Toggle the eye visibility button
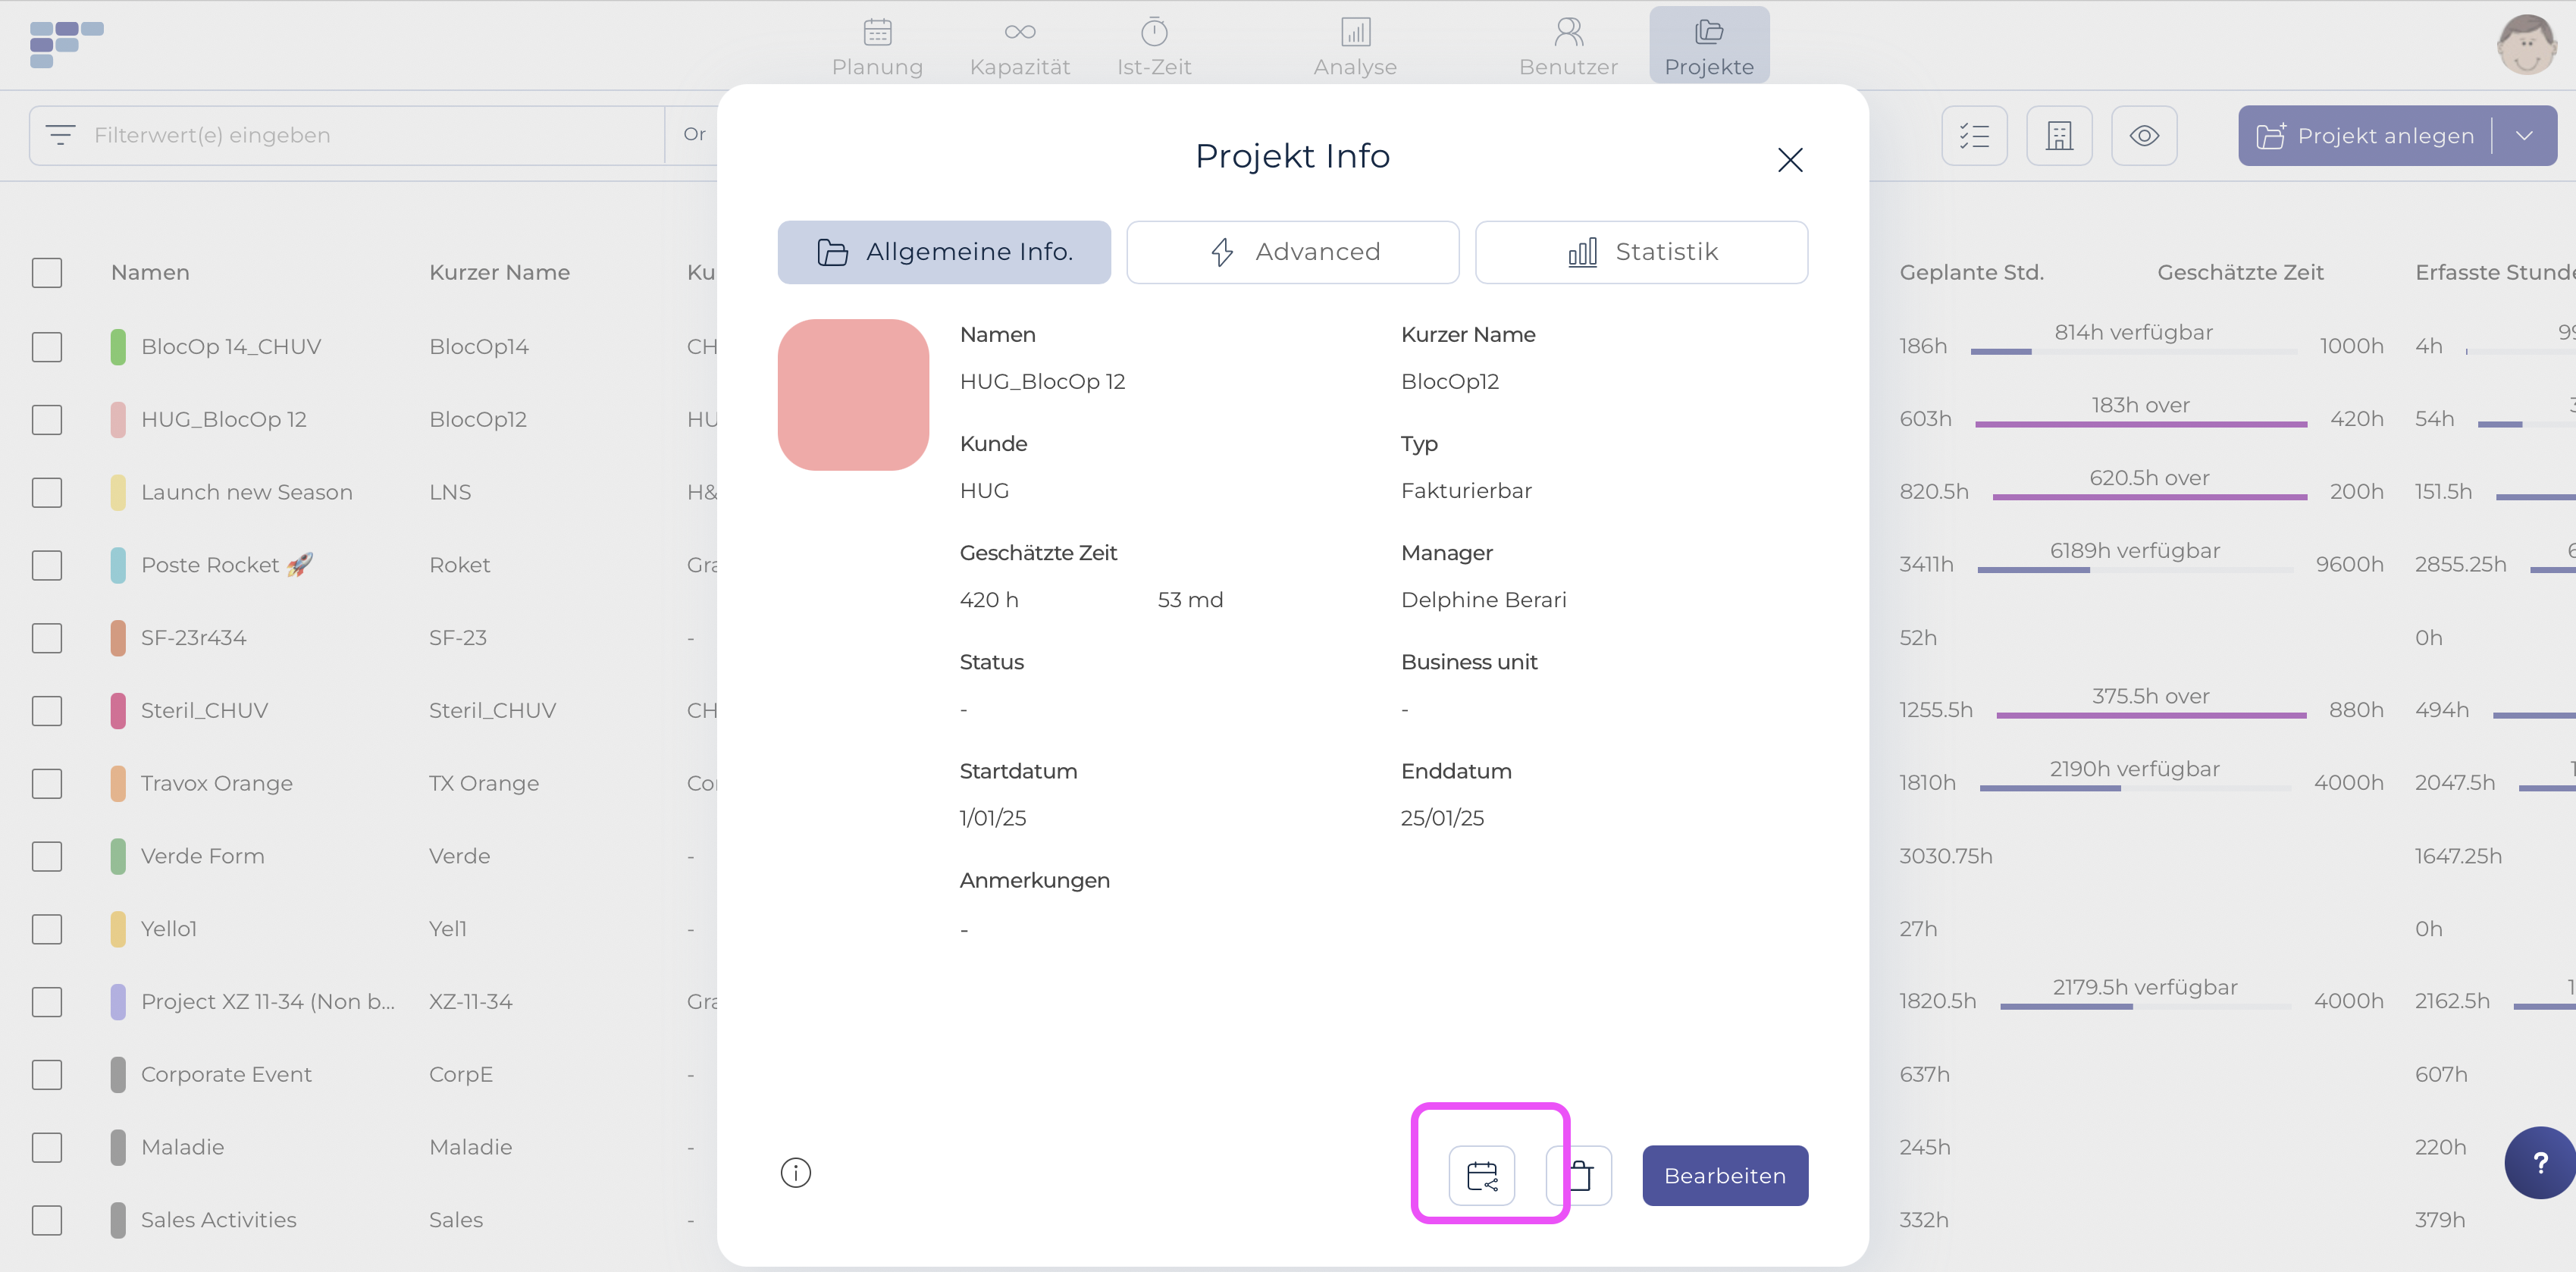Viewport: 2576px width, 1272px height. 2144,135
